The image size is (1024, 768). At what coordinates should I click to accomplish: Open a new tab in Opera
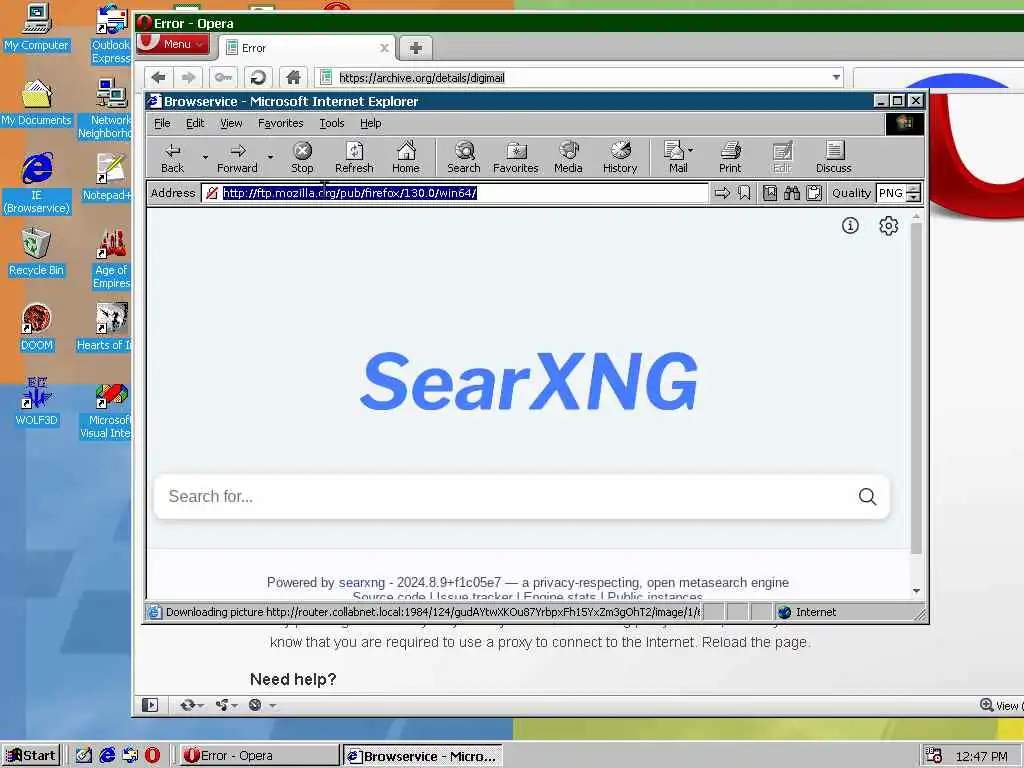pos(415,48)
